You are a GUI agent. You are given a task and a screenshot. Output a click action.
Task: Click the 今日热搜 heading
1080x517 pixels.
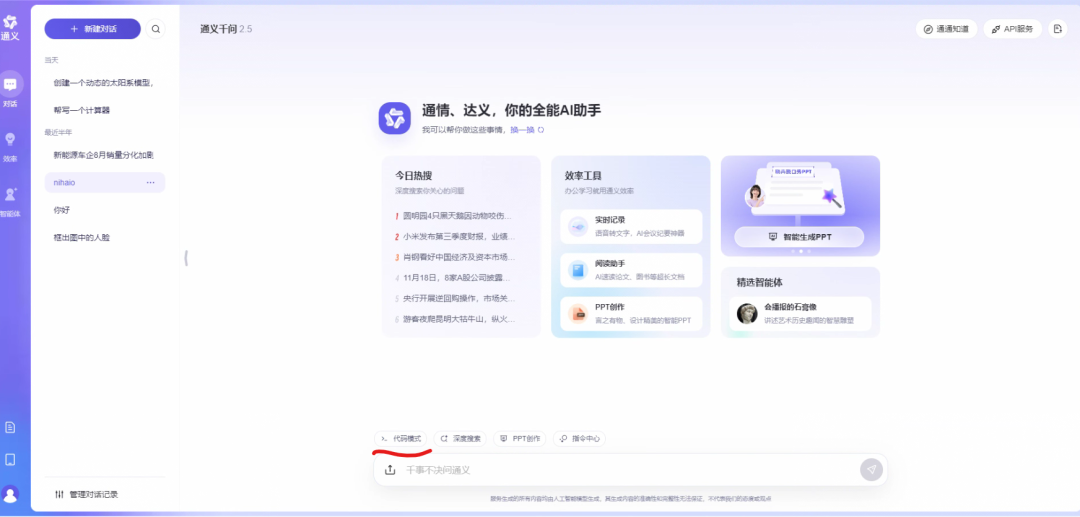(413, 176)
